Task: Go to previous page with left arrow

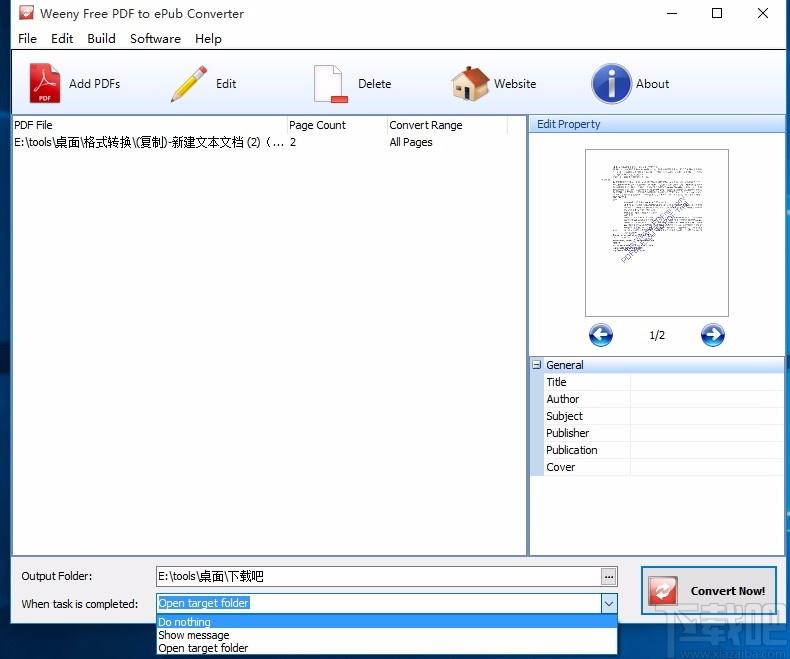Action: pyautogui.click(x=600, y=335)
